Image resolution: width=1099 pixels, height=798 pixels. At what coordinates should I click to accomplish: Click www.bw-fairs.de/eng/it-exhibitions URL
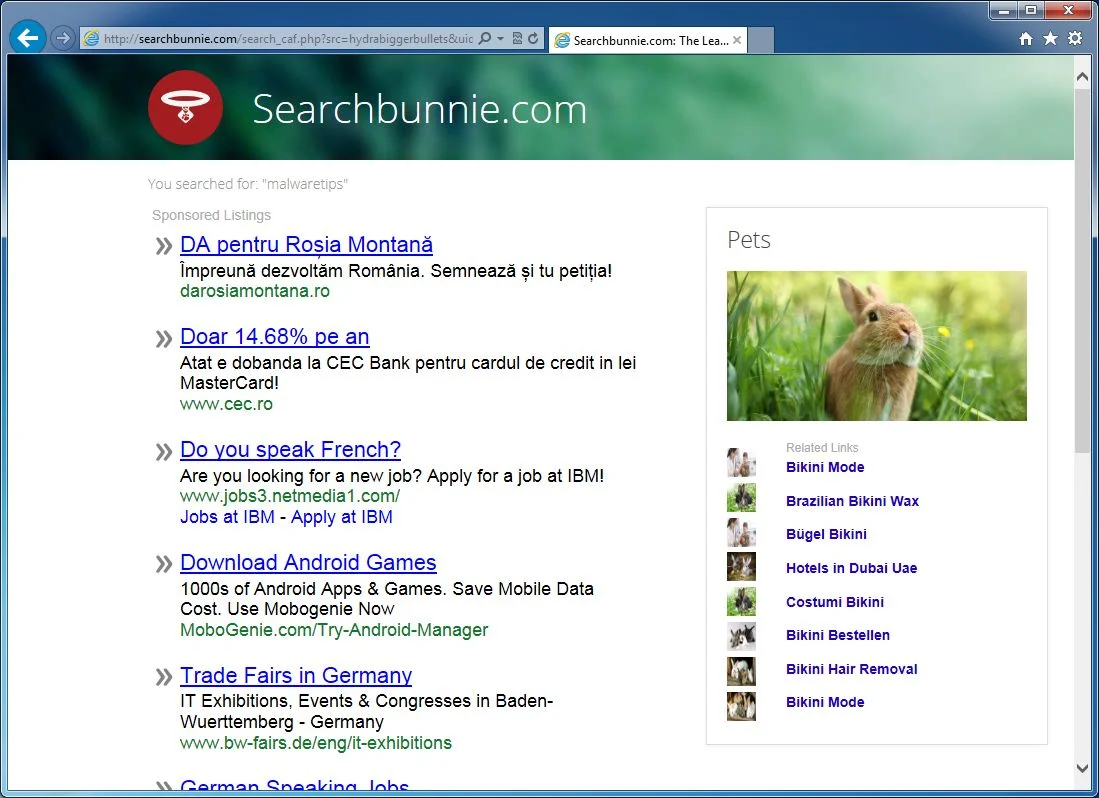click(x=316, y=743)
